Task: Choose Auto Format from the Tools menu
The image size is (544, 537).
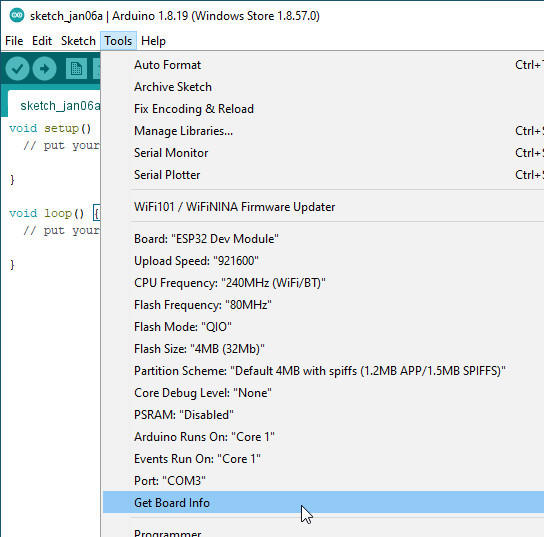Action: pyautogui.click(x=323, y=65)
